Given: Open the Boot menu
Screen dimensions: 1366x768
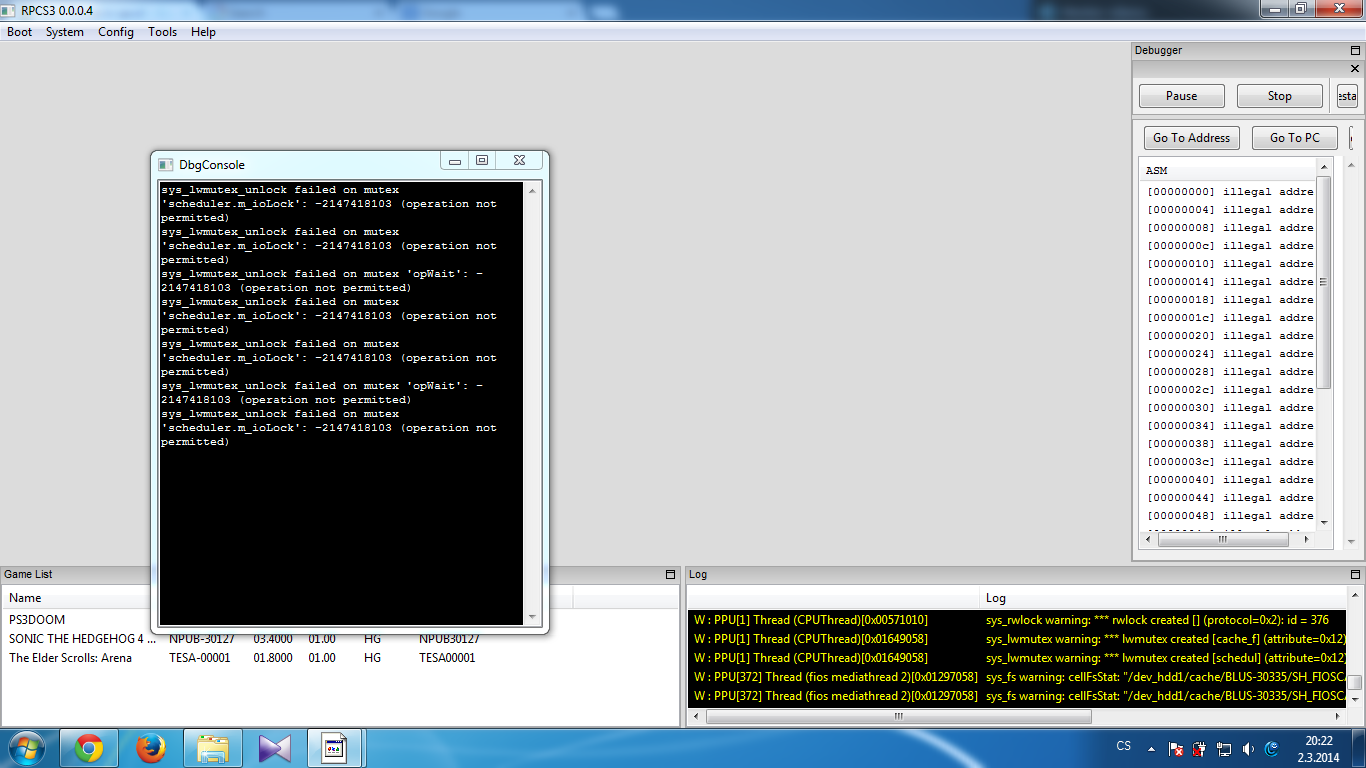Looking at the screenshot, I should [20, 32].
